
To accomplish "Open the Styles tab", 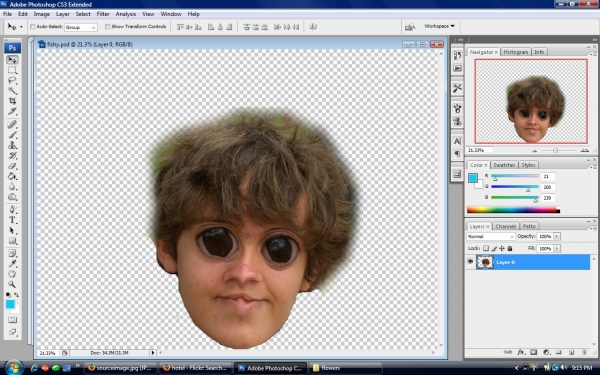I will [528, 165].
